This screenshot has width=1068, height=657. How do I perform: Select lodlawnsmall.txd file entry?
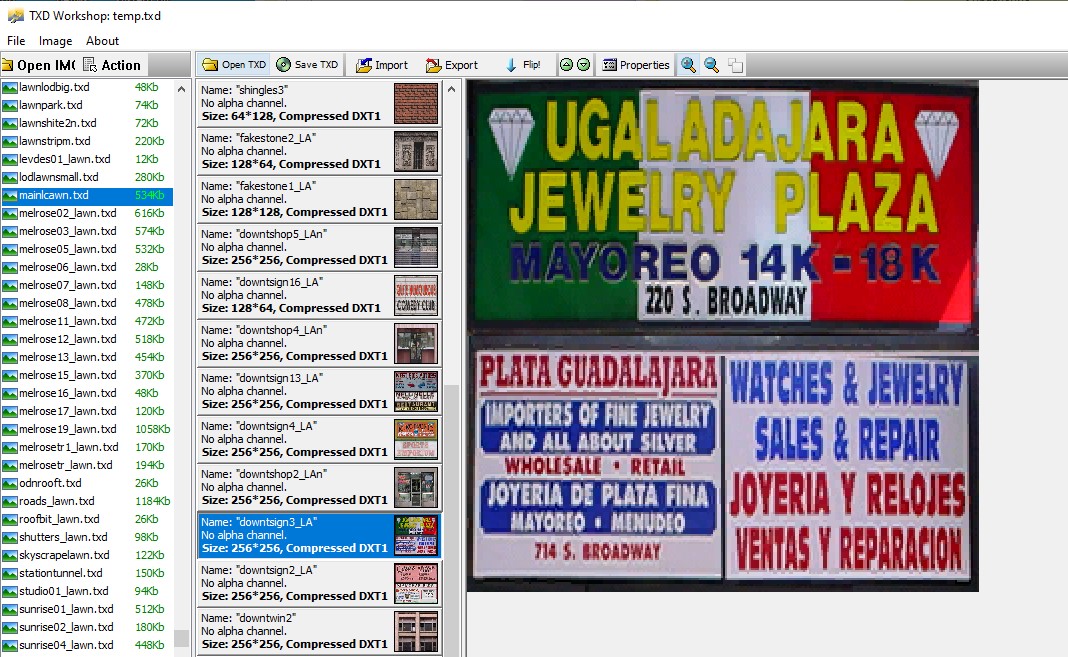pyautogui.click(x=87, y=177)
